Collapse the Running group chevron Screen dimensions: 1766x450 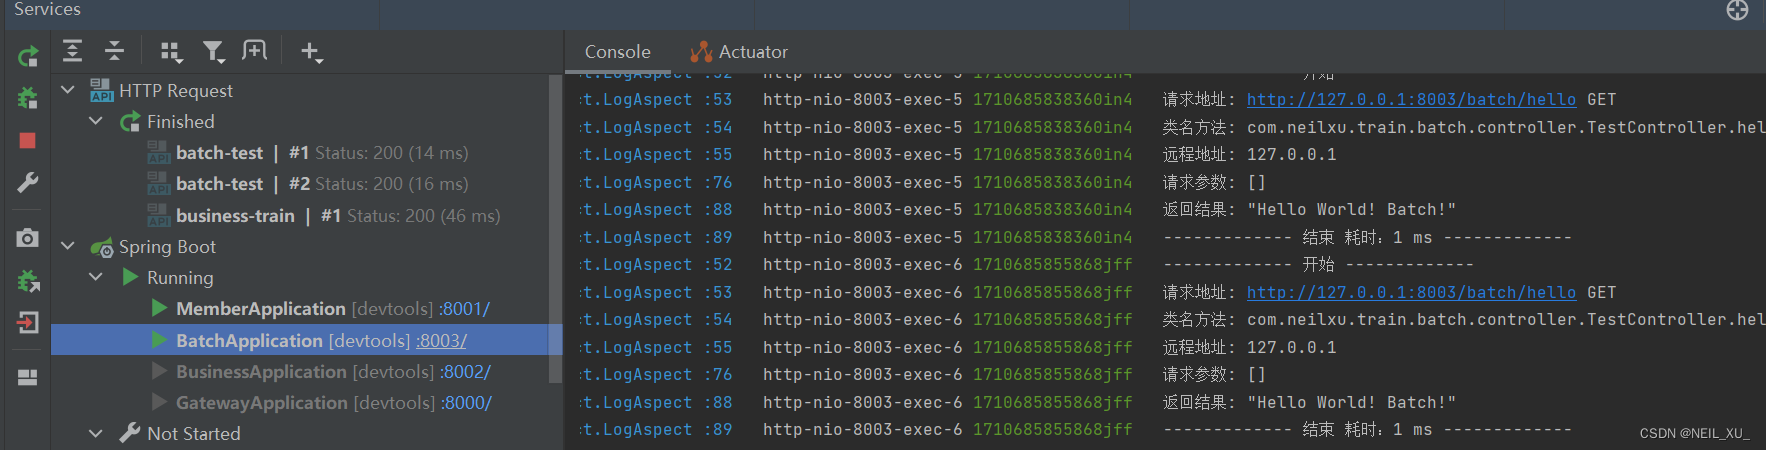pyautogui.click(x=96, y=277)
